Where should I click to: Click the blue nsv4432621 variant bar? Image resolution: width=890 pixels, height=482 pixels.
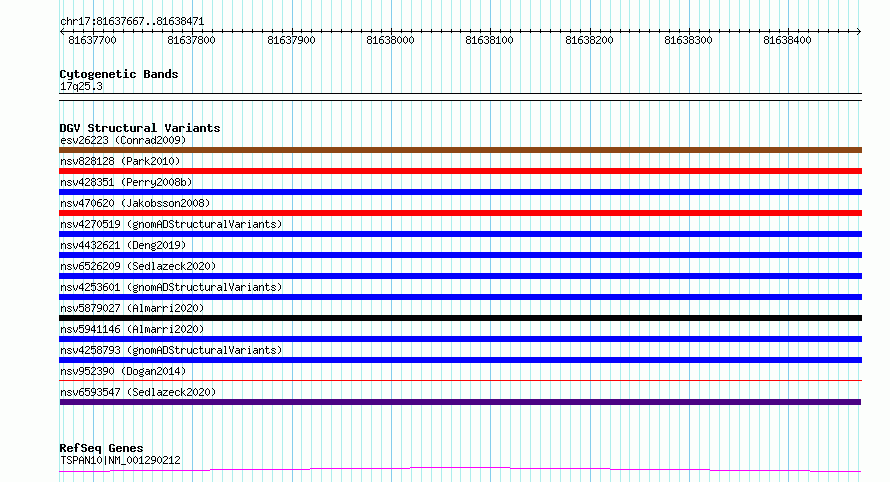coord(460,255)
